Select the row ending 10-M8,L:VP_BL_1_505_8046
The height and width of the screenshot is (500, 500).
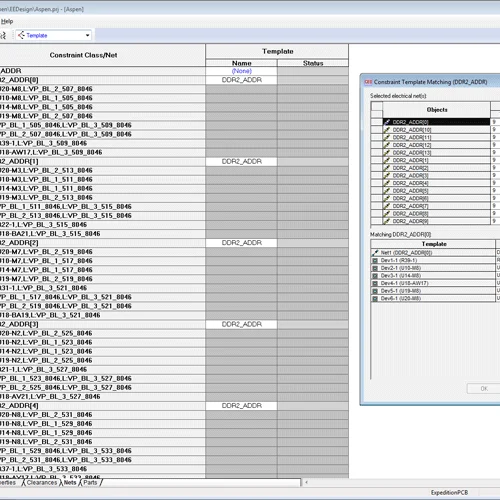[x=102, y=98]
